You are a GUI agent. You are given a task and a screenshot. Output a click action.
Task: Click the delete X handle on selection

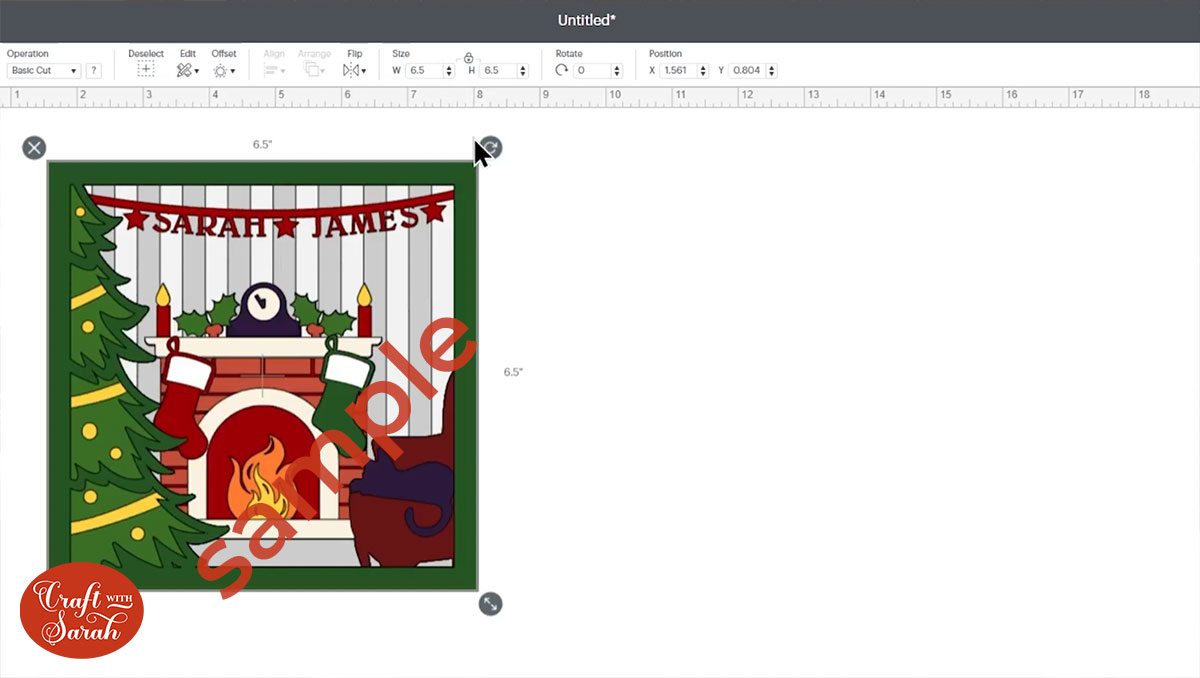(x=34, y=148)
